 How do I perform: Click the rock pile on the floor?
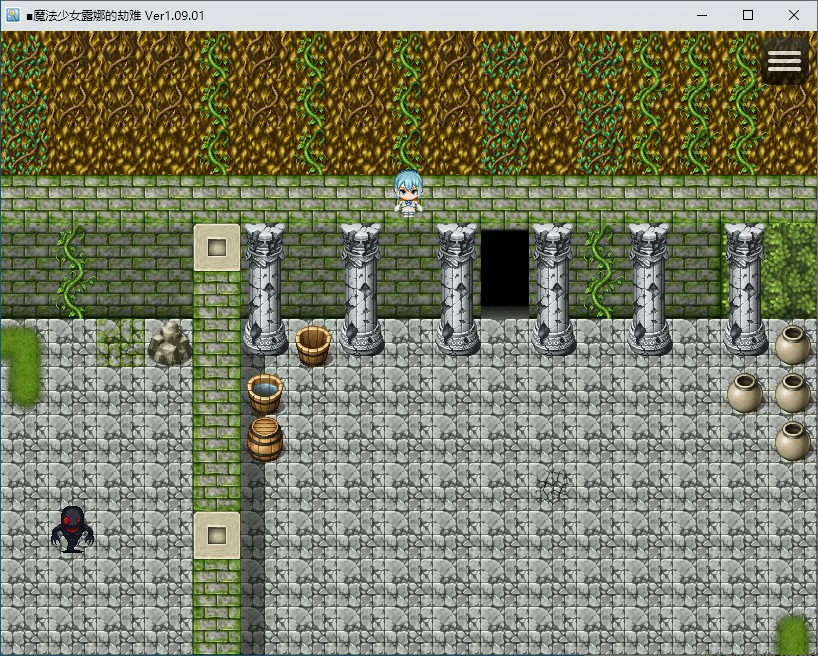[x=170, y=343]
